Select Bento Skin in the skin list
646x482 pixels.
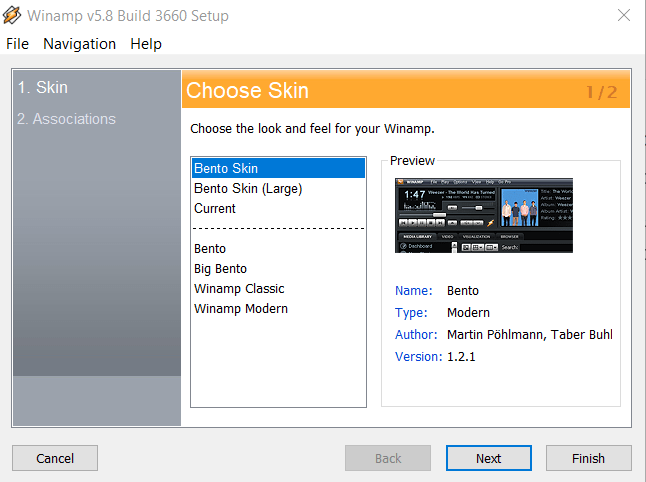click(279, 168)
